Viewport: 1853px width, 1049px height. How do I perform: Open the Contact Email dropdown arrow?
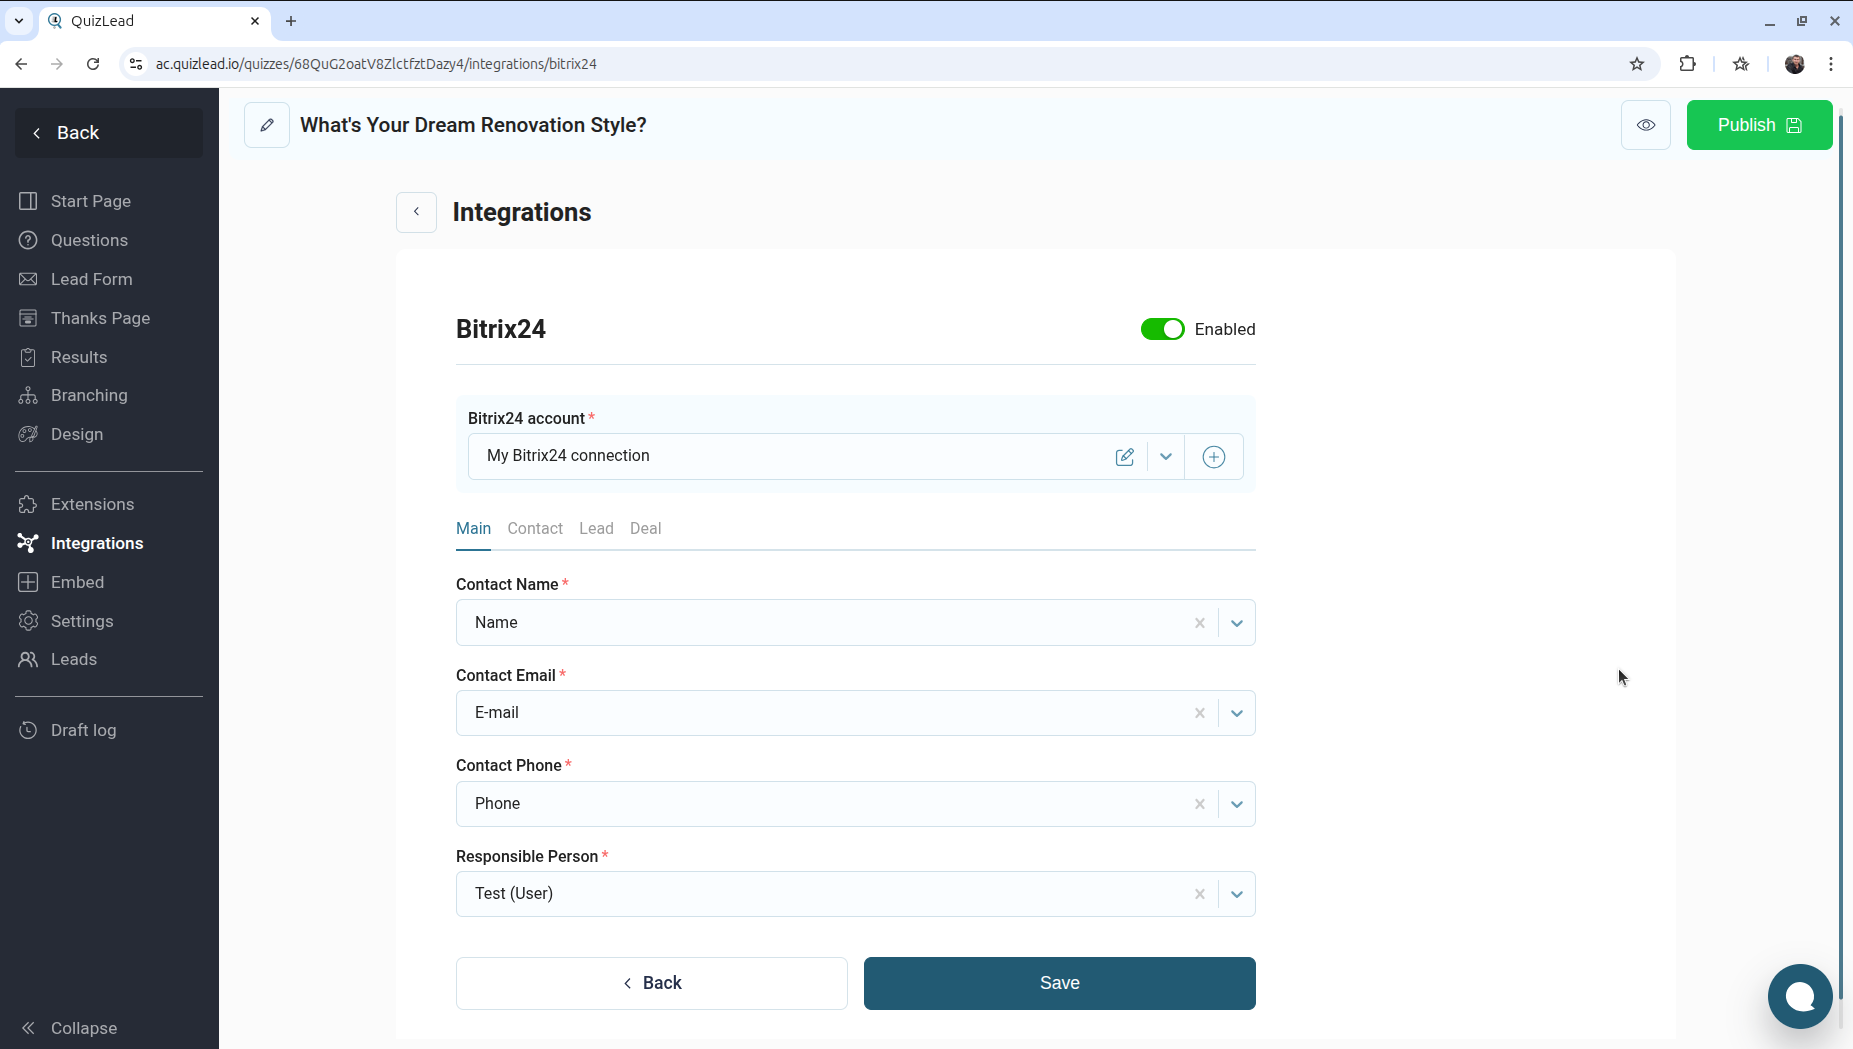click(1237, 713)
